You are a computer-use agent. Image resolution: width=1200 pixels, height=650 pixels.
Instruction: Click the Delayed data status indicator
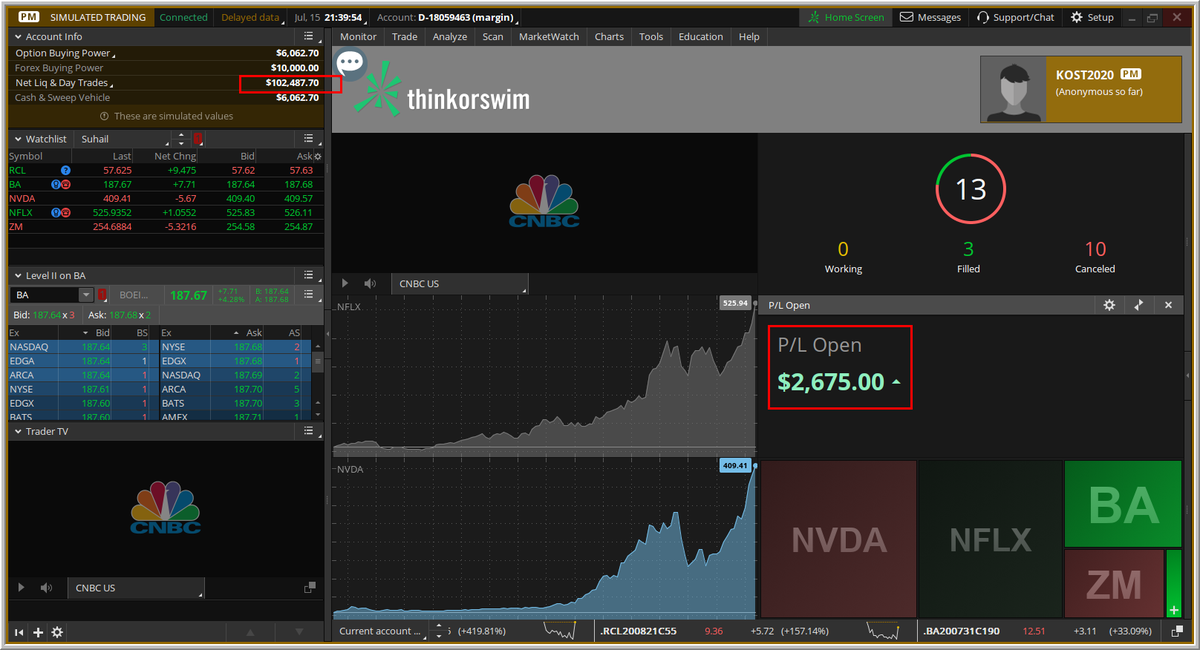[250, 17]
